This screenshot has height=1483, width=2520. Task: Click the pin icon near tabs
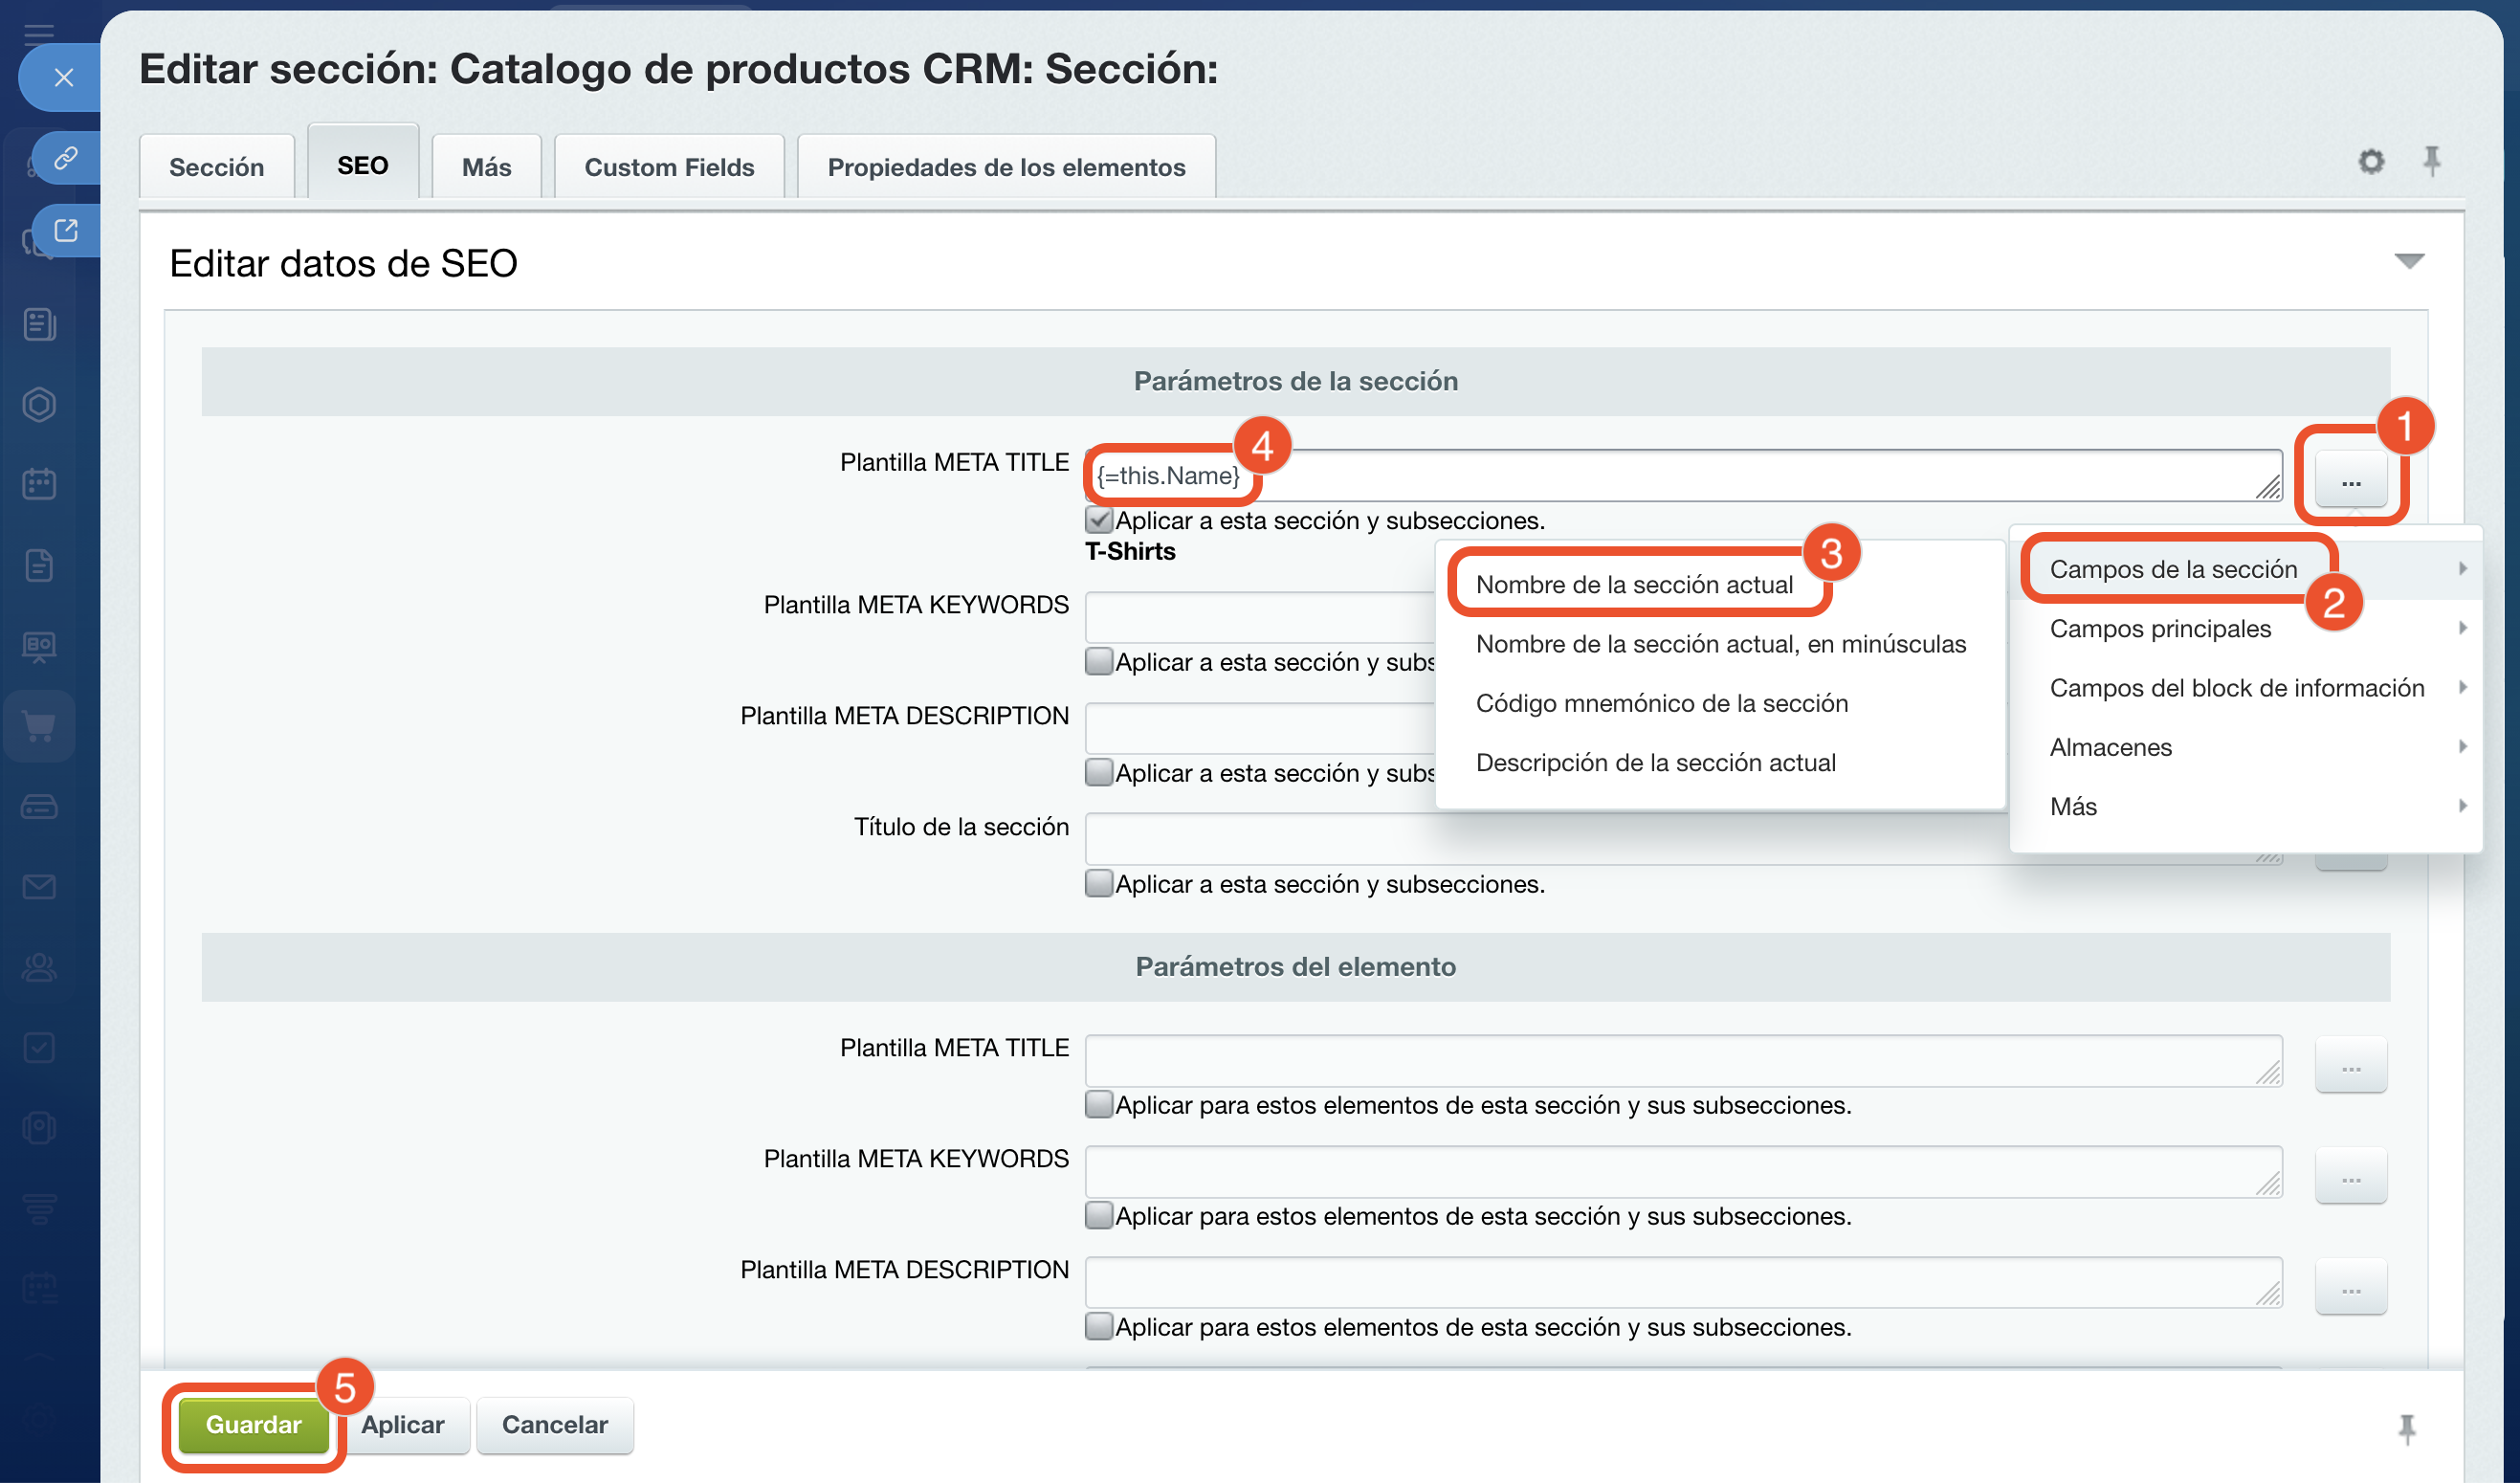click(2432, 160)
